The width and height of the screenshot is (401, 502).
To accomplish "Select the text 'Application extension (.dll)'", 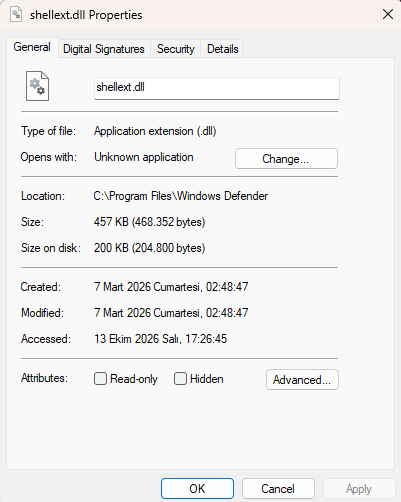I will [155, 131].
